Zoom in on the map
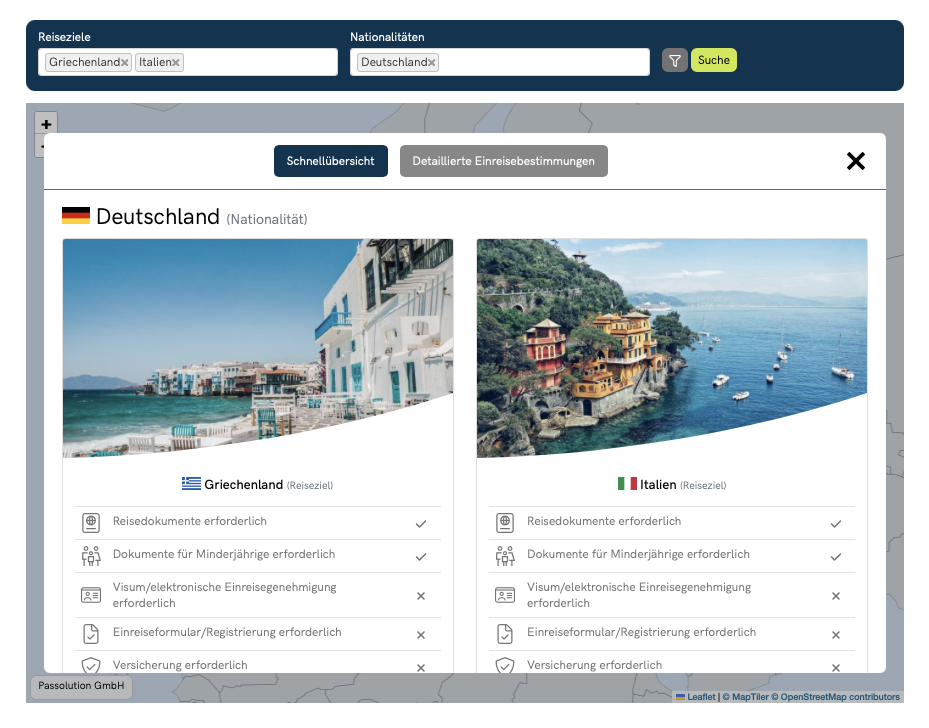929x728 pixels. click(x=46, y=124)
